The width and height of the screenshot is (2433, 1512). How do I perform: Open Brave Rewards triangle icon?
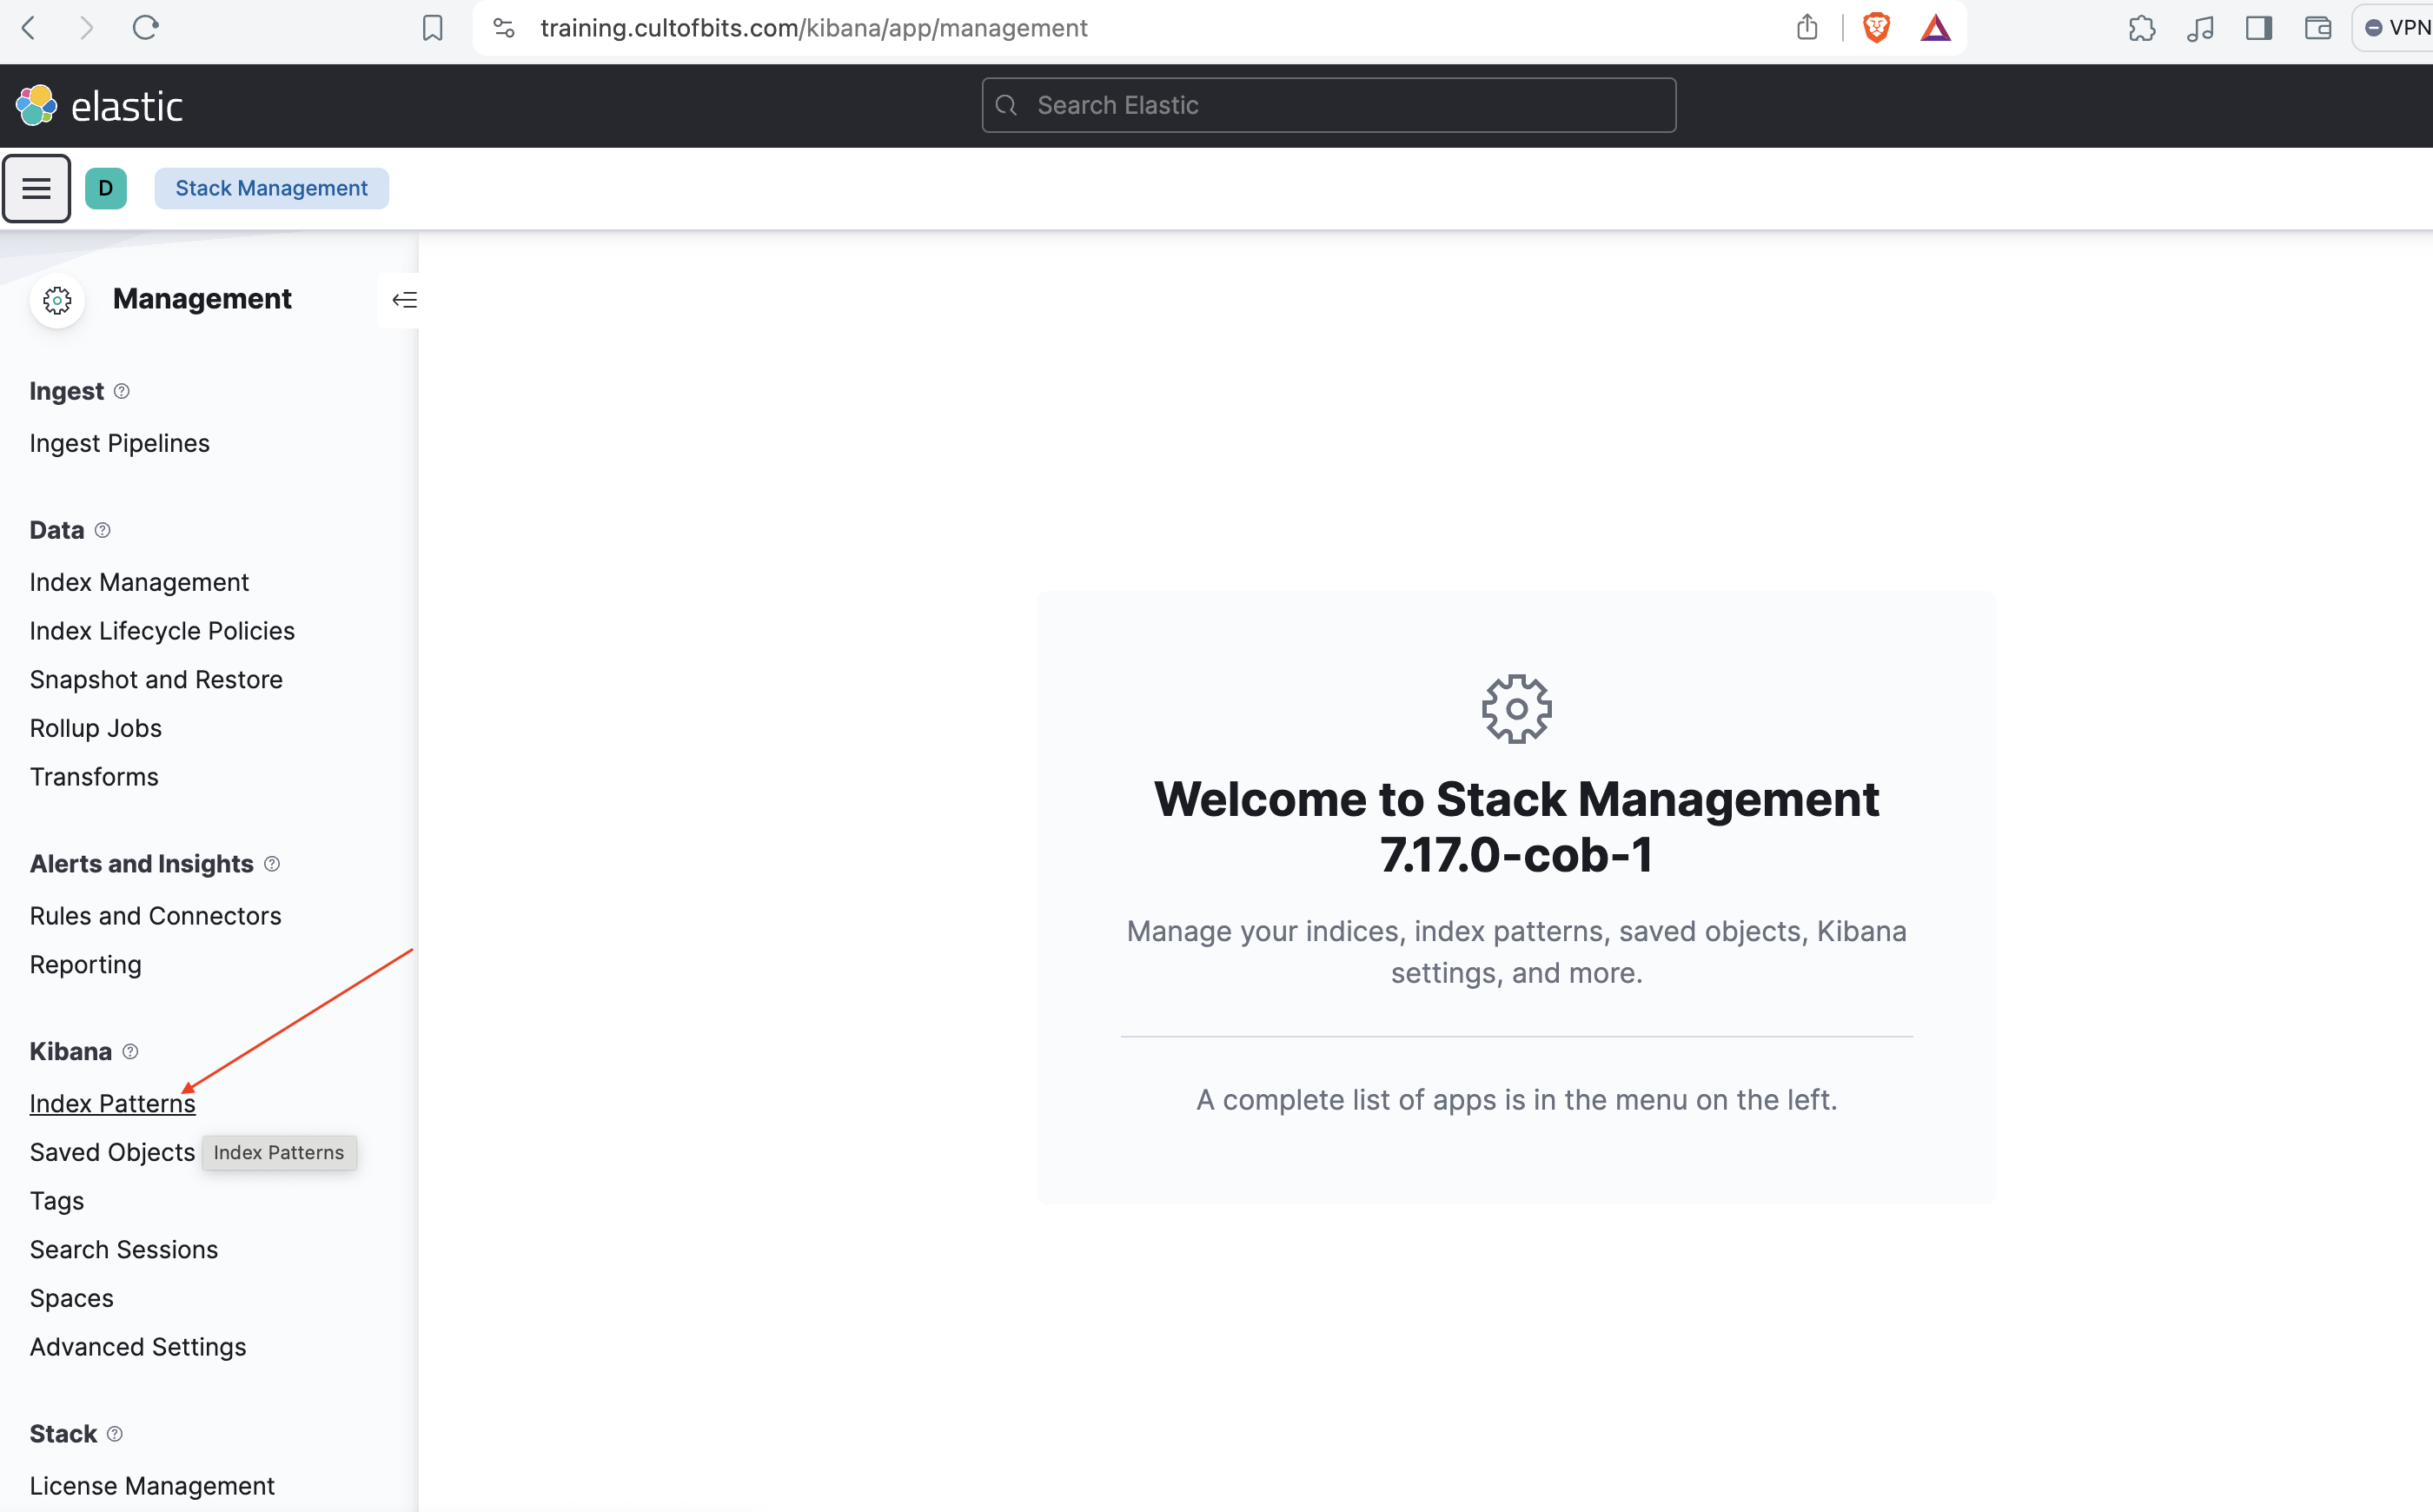[1935, 28]
